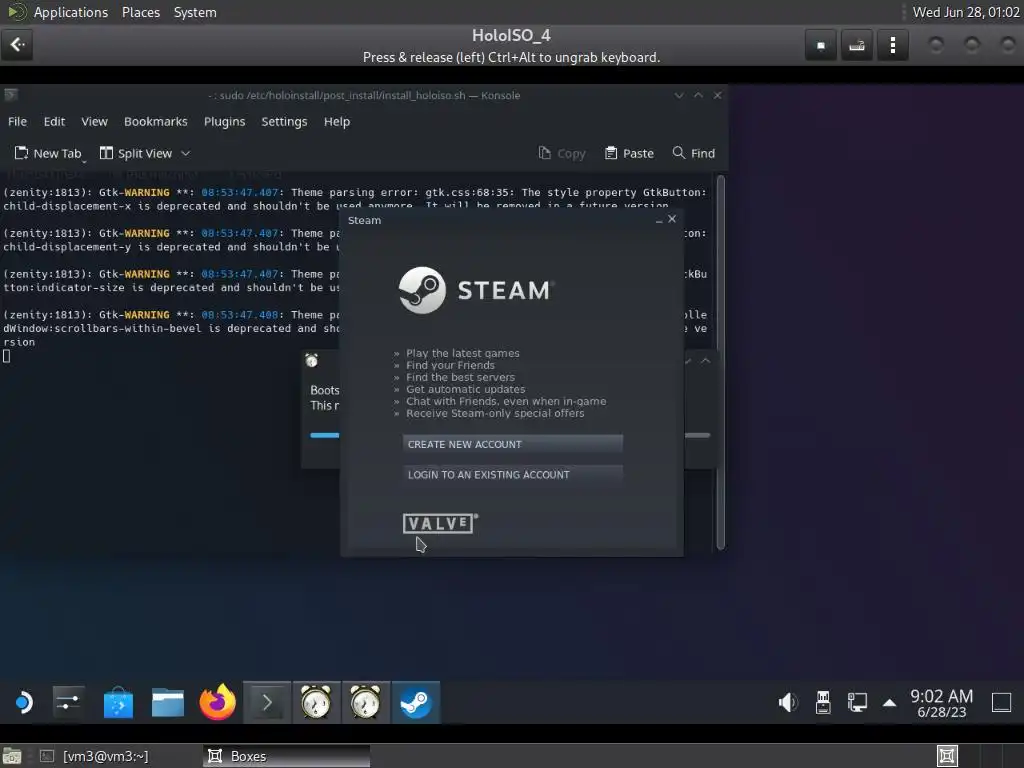
Task: Click the Boxes keyboard shortcut button
Action: coord(856,45)
